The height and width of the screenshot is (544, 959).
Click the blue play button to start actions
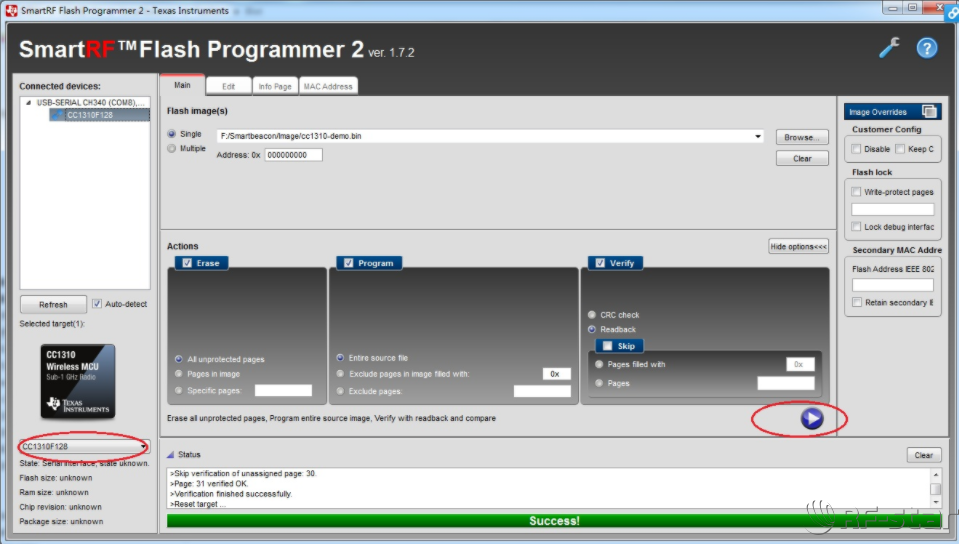click(x=812, y=419)
